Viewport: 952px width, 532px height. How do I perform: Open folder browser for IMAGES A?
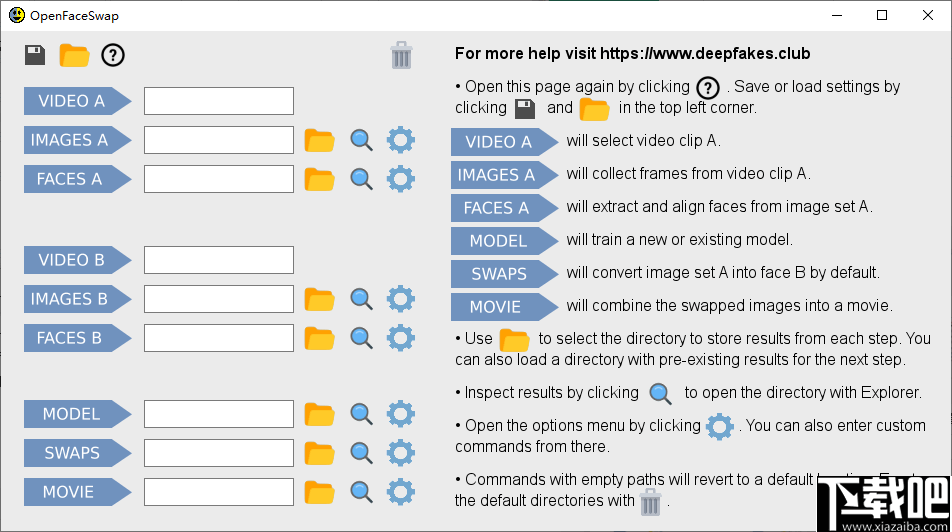pyautogui.click(x=319, y=140)
